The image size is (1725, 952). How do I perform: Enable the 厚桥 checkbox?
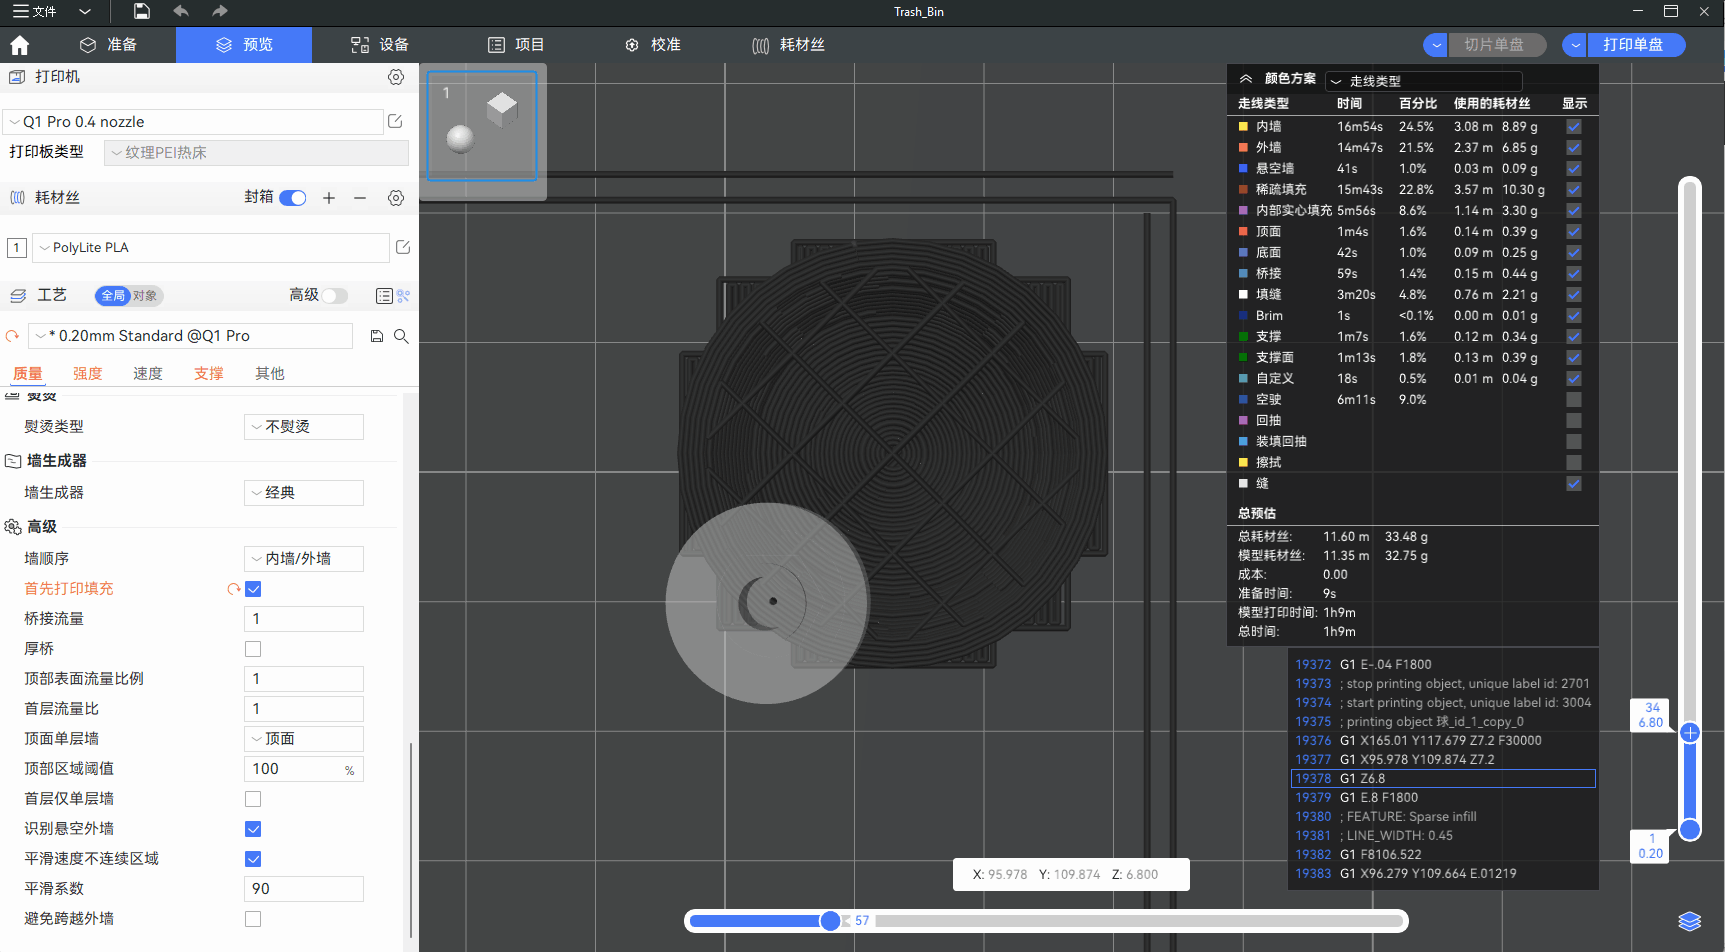253,649
